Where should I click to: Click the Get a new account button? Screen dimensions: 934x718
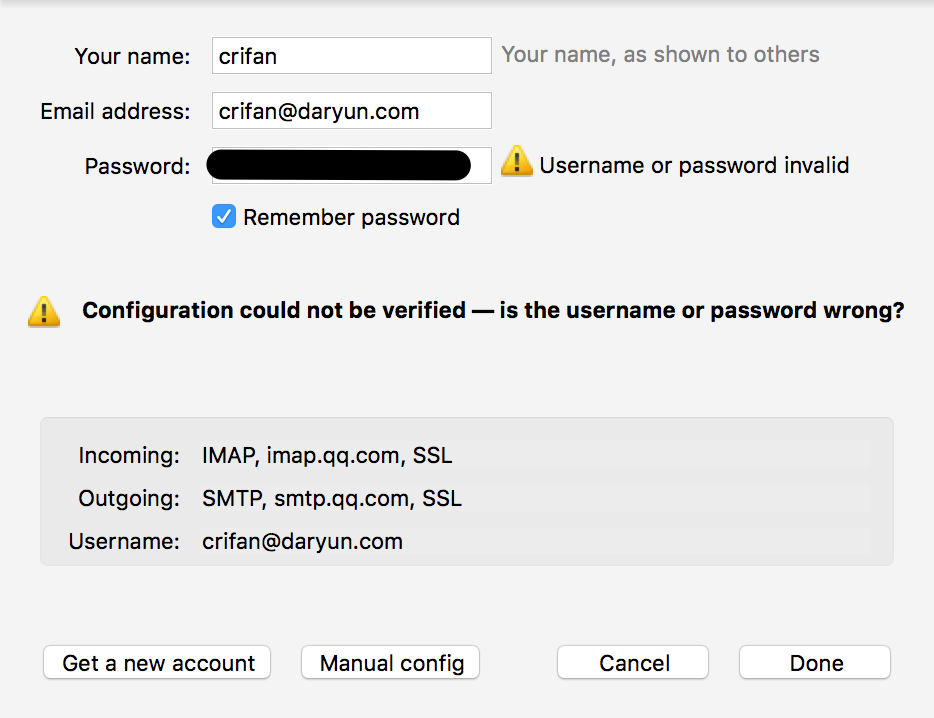pos(157,662)
